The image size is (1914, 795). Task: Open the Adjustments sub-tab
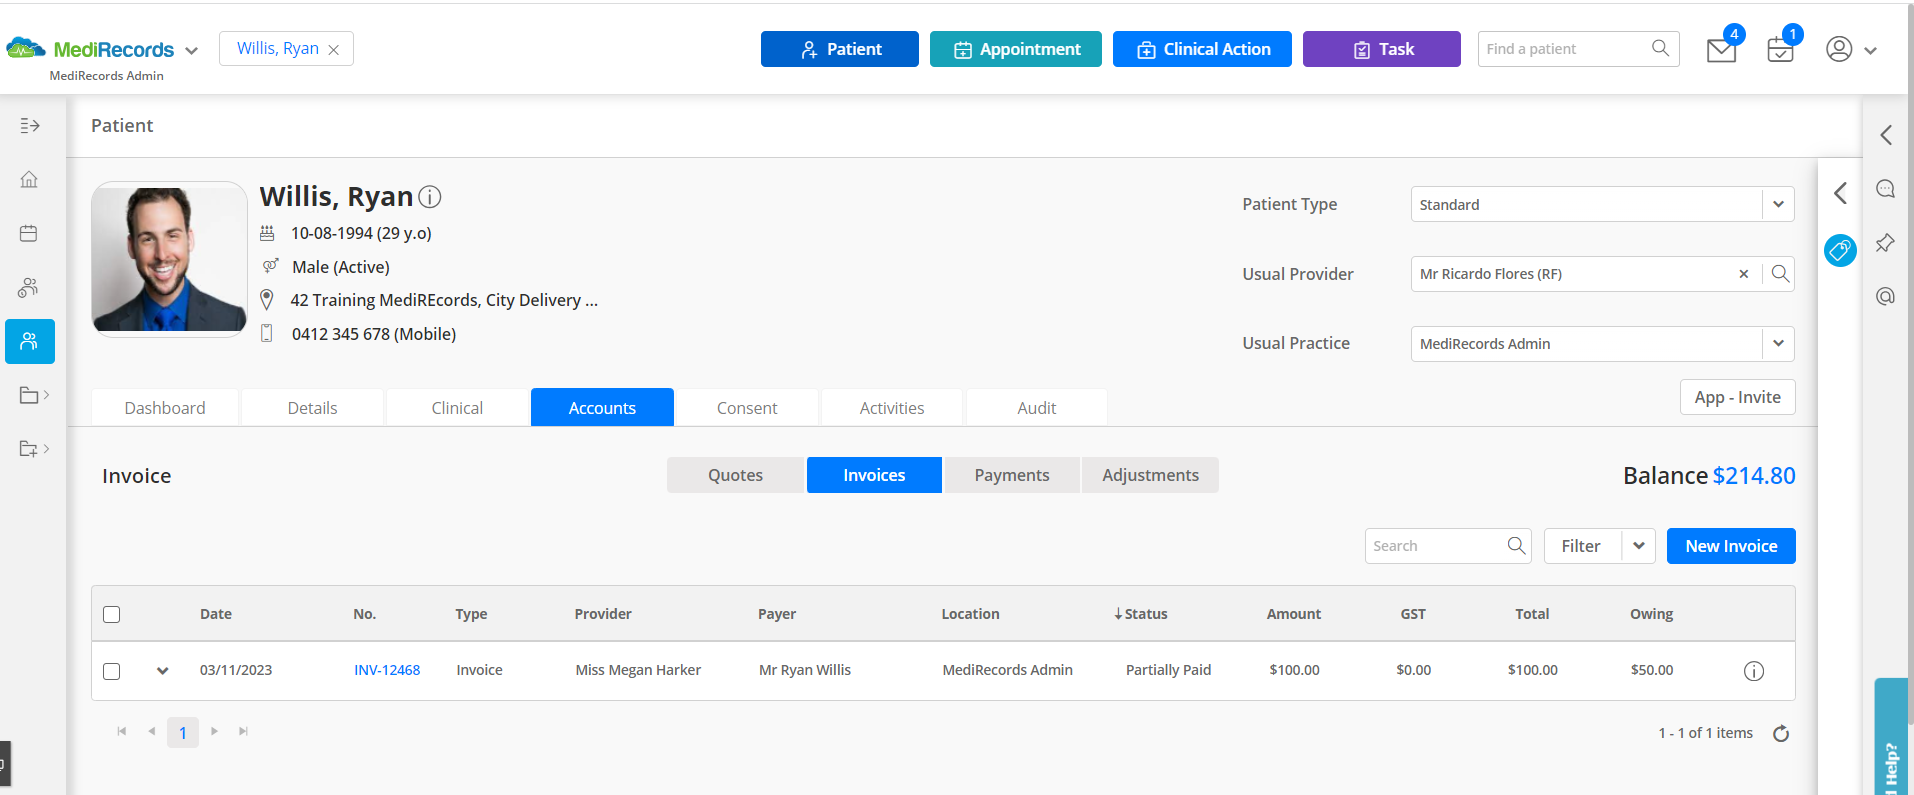click(1150, 475)
